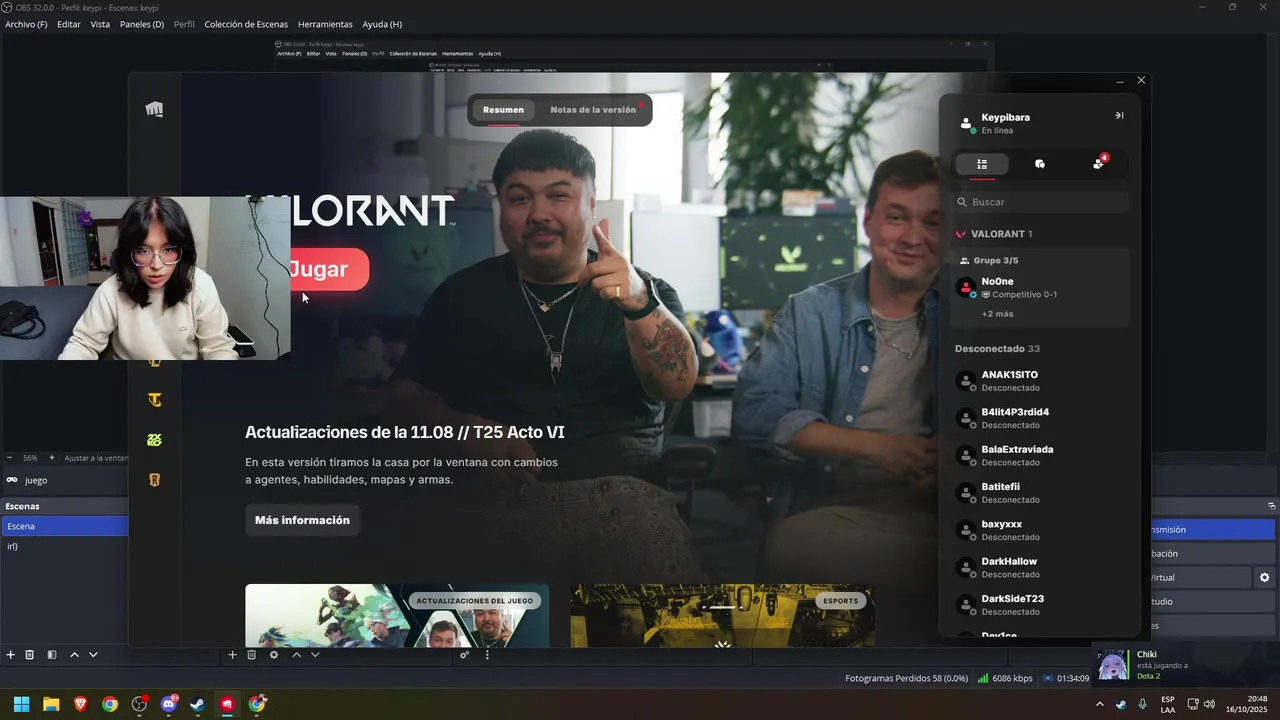Select friend B4lit4P3rdid4
The width and height of the screenshot is (1280, 720).
[1040, 418]
